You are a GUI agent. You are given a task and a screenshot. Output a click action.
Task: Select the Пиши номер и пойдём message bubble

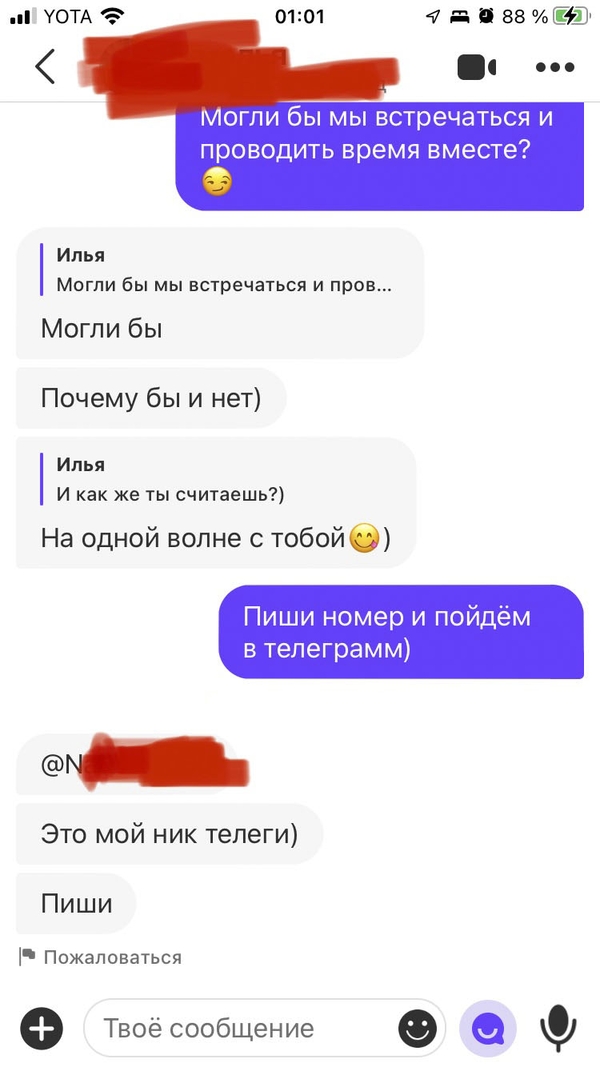coord(401,632)
